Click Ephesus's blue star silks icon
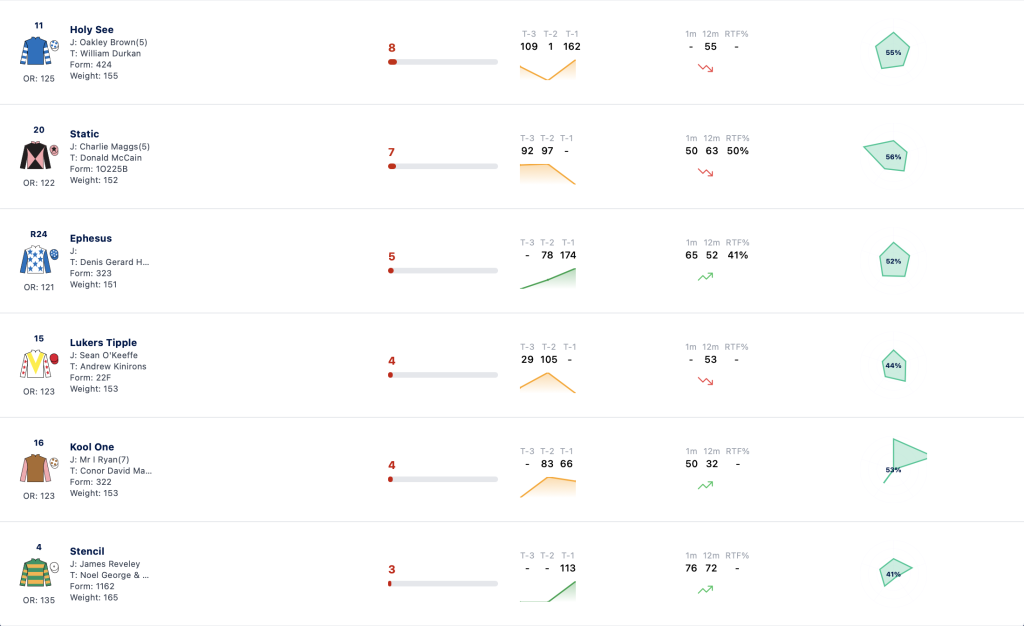1024x626 pixels. tap(35, 260)
